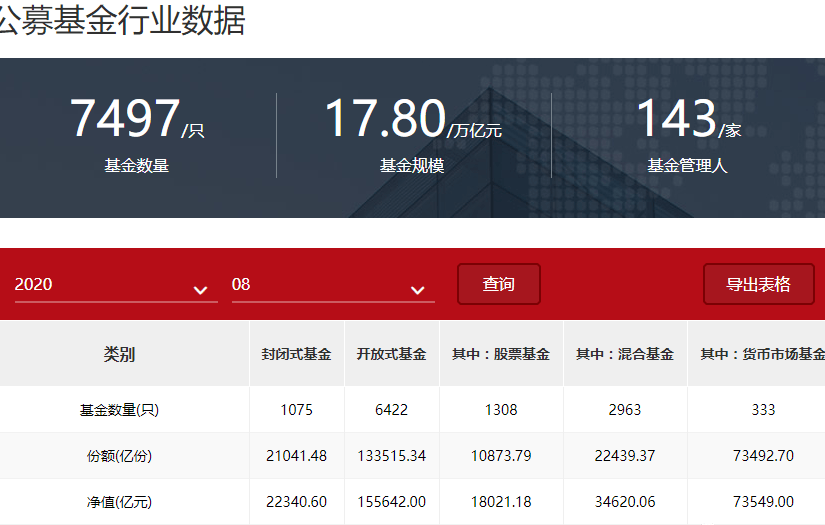Click the cell value 73492.70
The height and width of the screenshot is (525, 825).
point(763,456)
